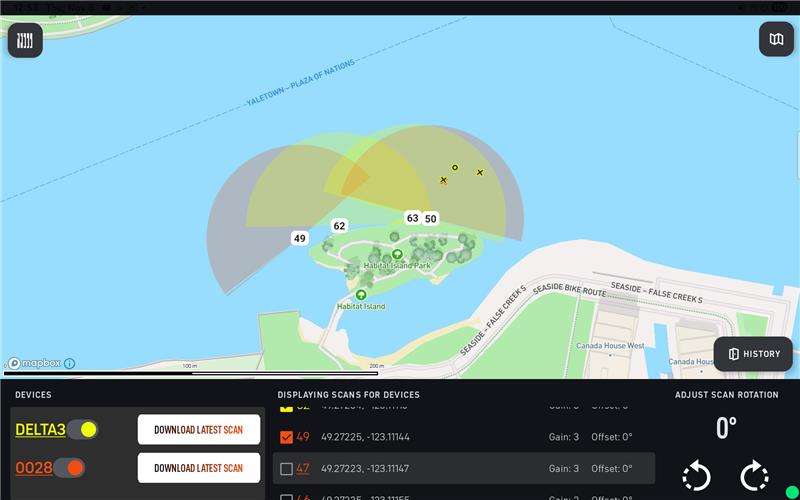Image resolution: width=800 pixels, height=500 pixels.
Task: Click Habitat Island green tree icon
Action: click(x=361, y=295)
